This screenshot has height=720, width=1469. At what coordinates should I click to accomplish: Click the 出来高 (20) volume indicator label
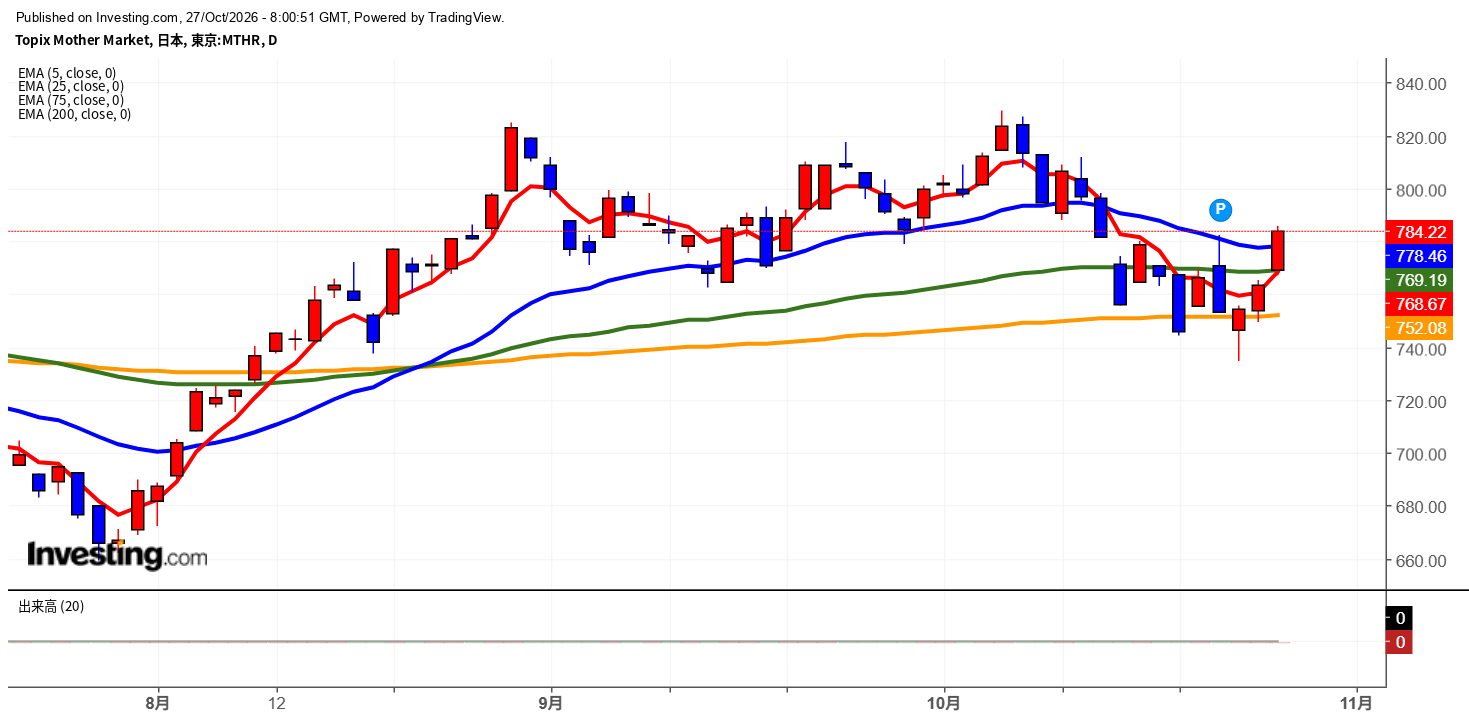pyautogui.click(x=53, y=607)
